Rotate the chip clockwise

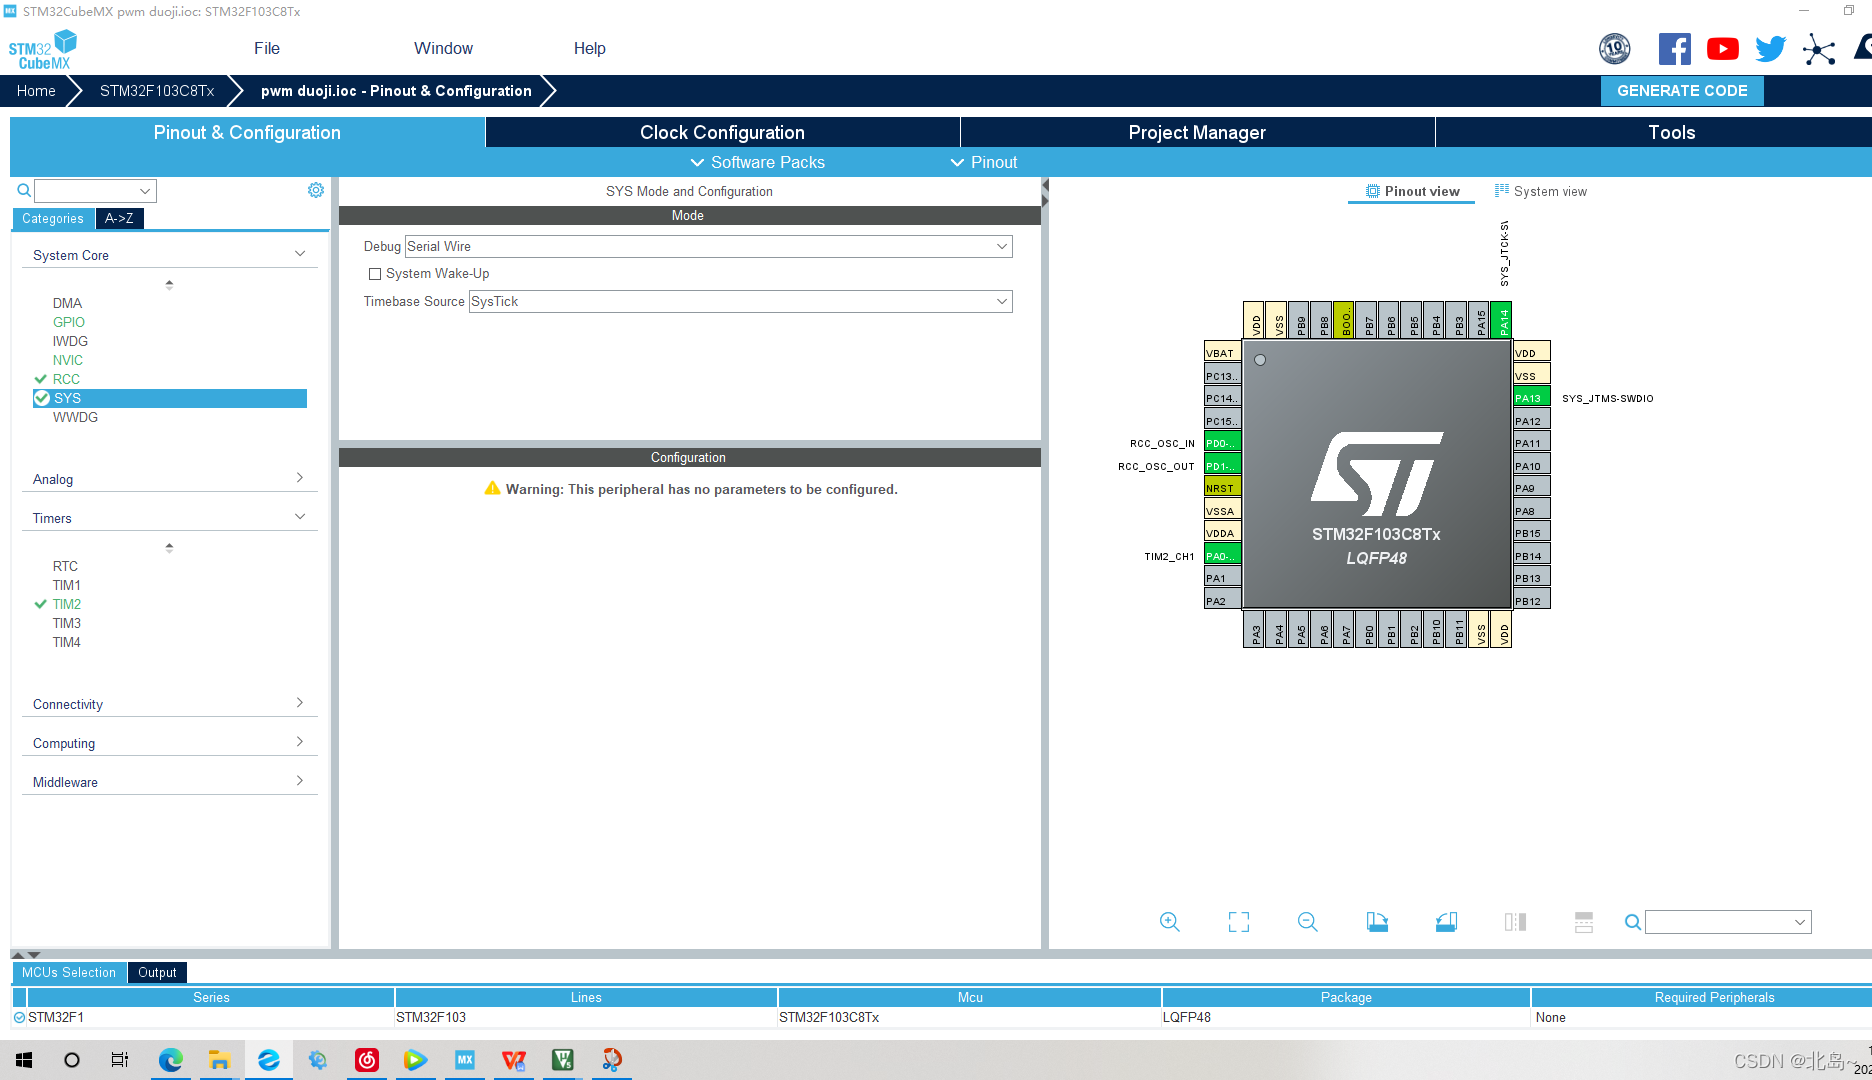(x=1377, y=921)
